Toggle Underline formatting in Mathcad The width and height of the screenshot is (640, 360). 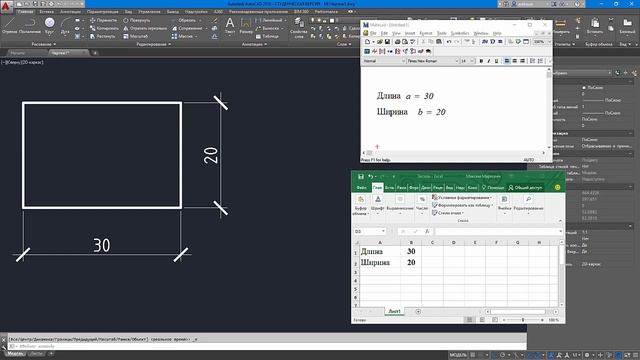496,61
